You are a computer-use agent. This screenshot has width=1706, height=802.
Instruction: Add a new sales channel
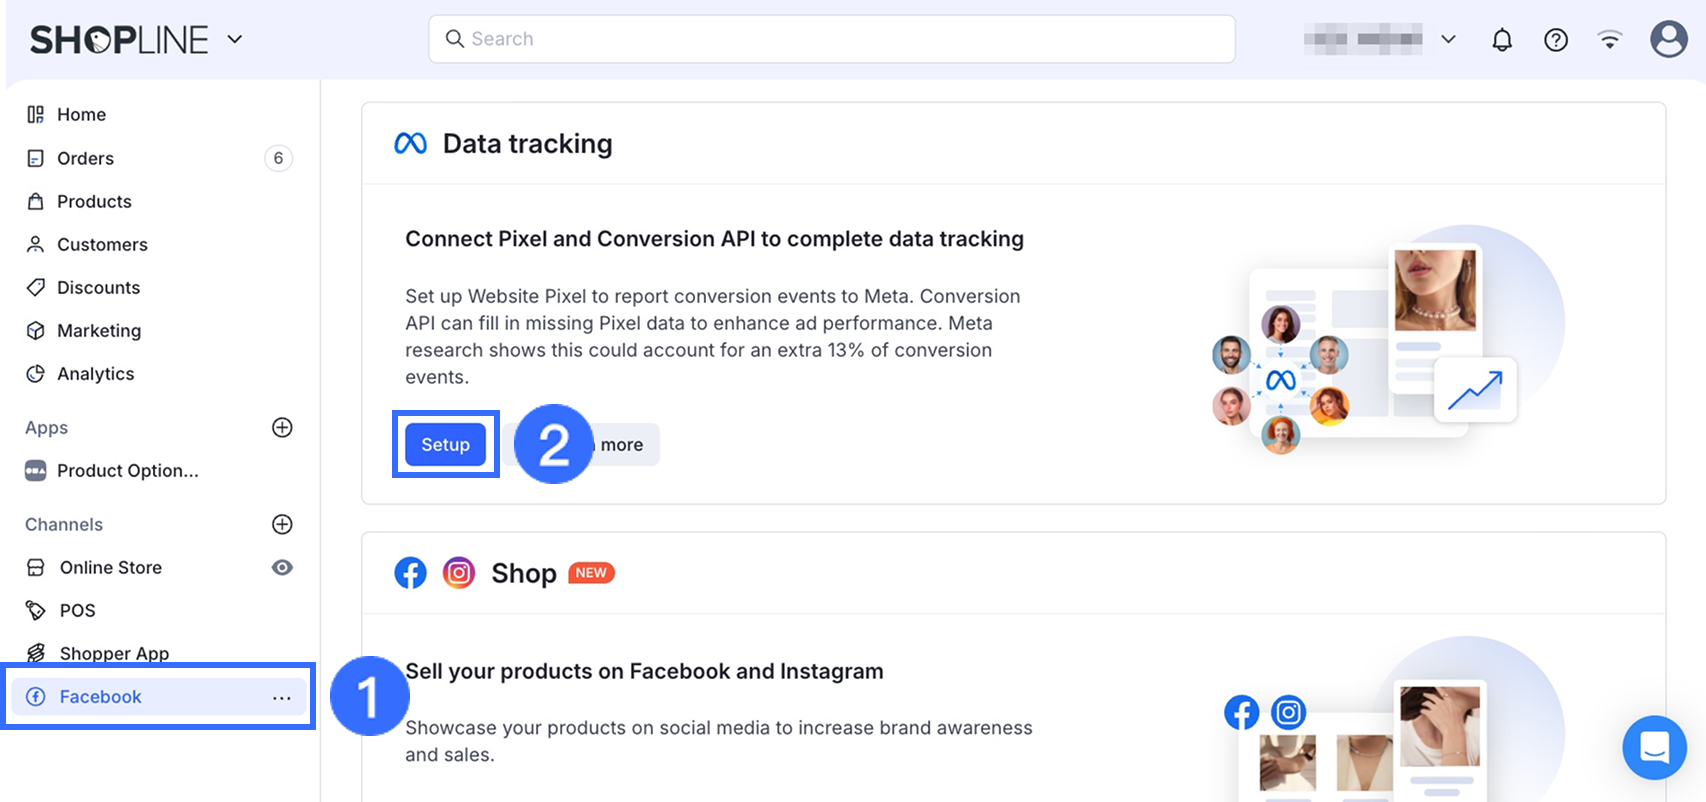[x=282, y=525]
